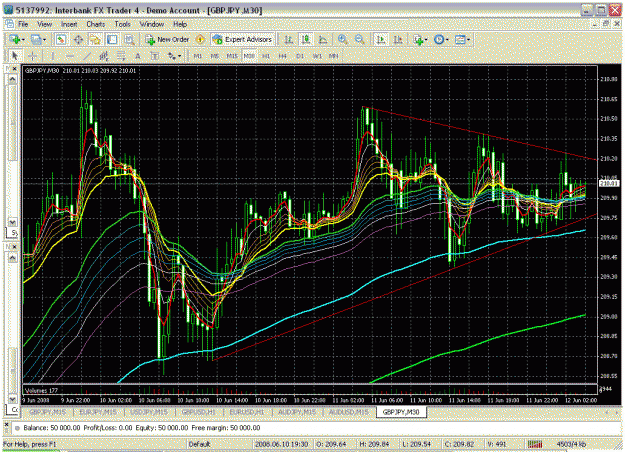This screenshot has width=625, height=452.
Task: Open the File menu
Action: tap(23, 24)
